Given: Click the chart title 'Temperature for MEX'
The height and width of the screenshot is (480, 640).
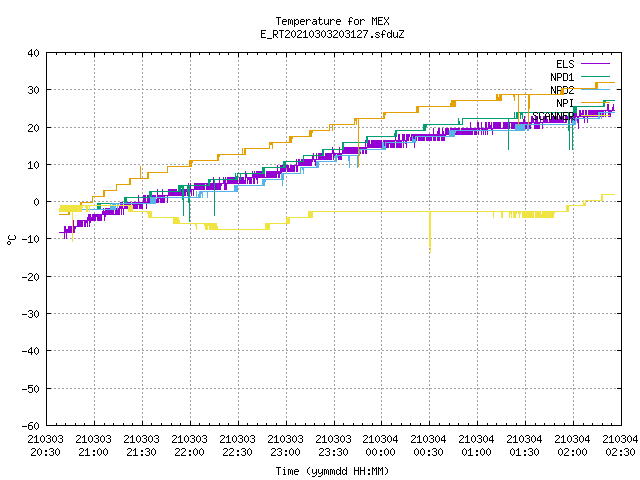Looking at the screenshot, I should point(332,21).
